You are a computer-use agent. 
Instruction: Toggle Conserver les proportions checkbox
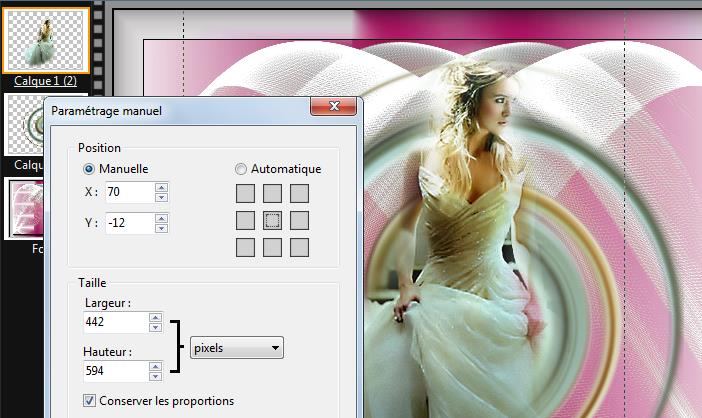92,401
